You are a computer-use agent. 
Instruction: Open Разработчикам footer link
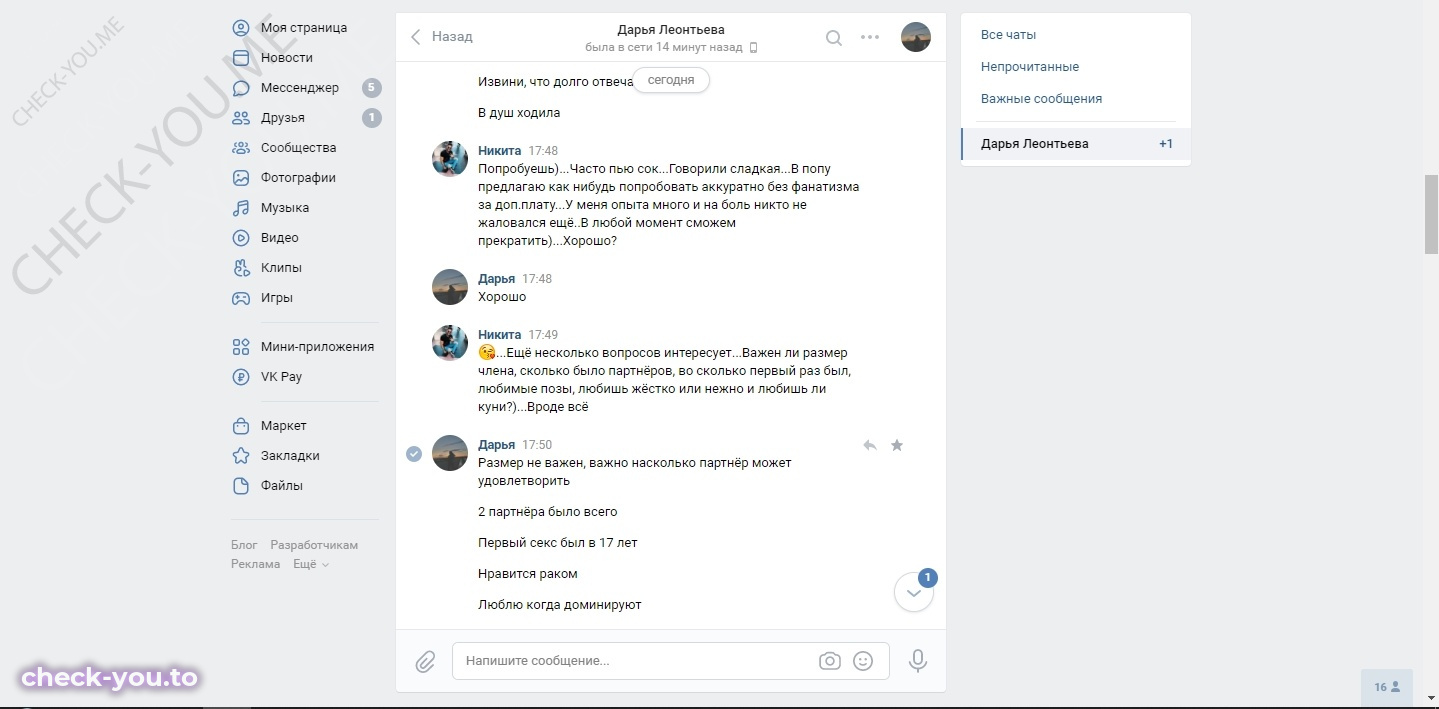click(314, 545)
